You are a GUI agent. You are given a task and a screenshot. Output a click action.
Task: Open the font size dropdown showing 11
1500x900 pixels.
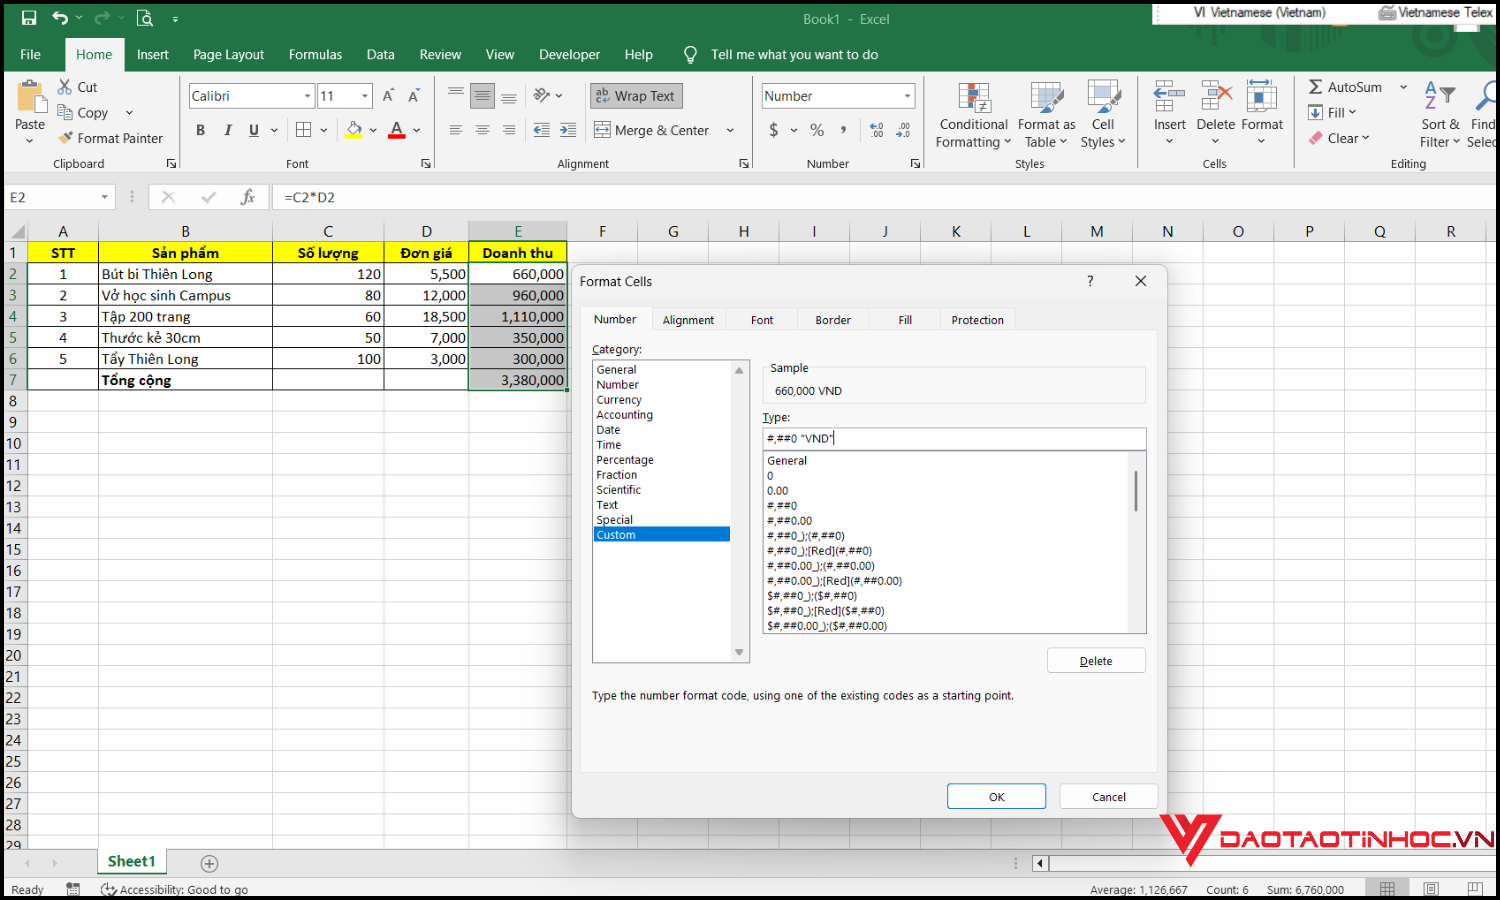tap(365, 96)
